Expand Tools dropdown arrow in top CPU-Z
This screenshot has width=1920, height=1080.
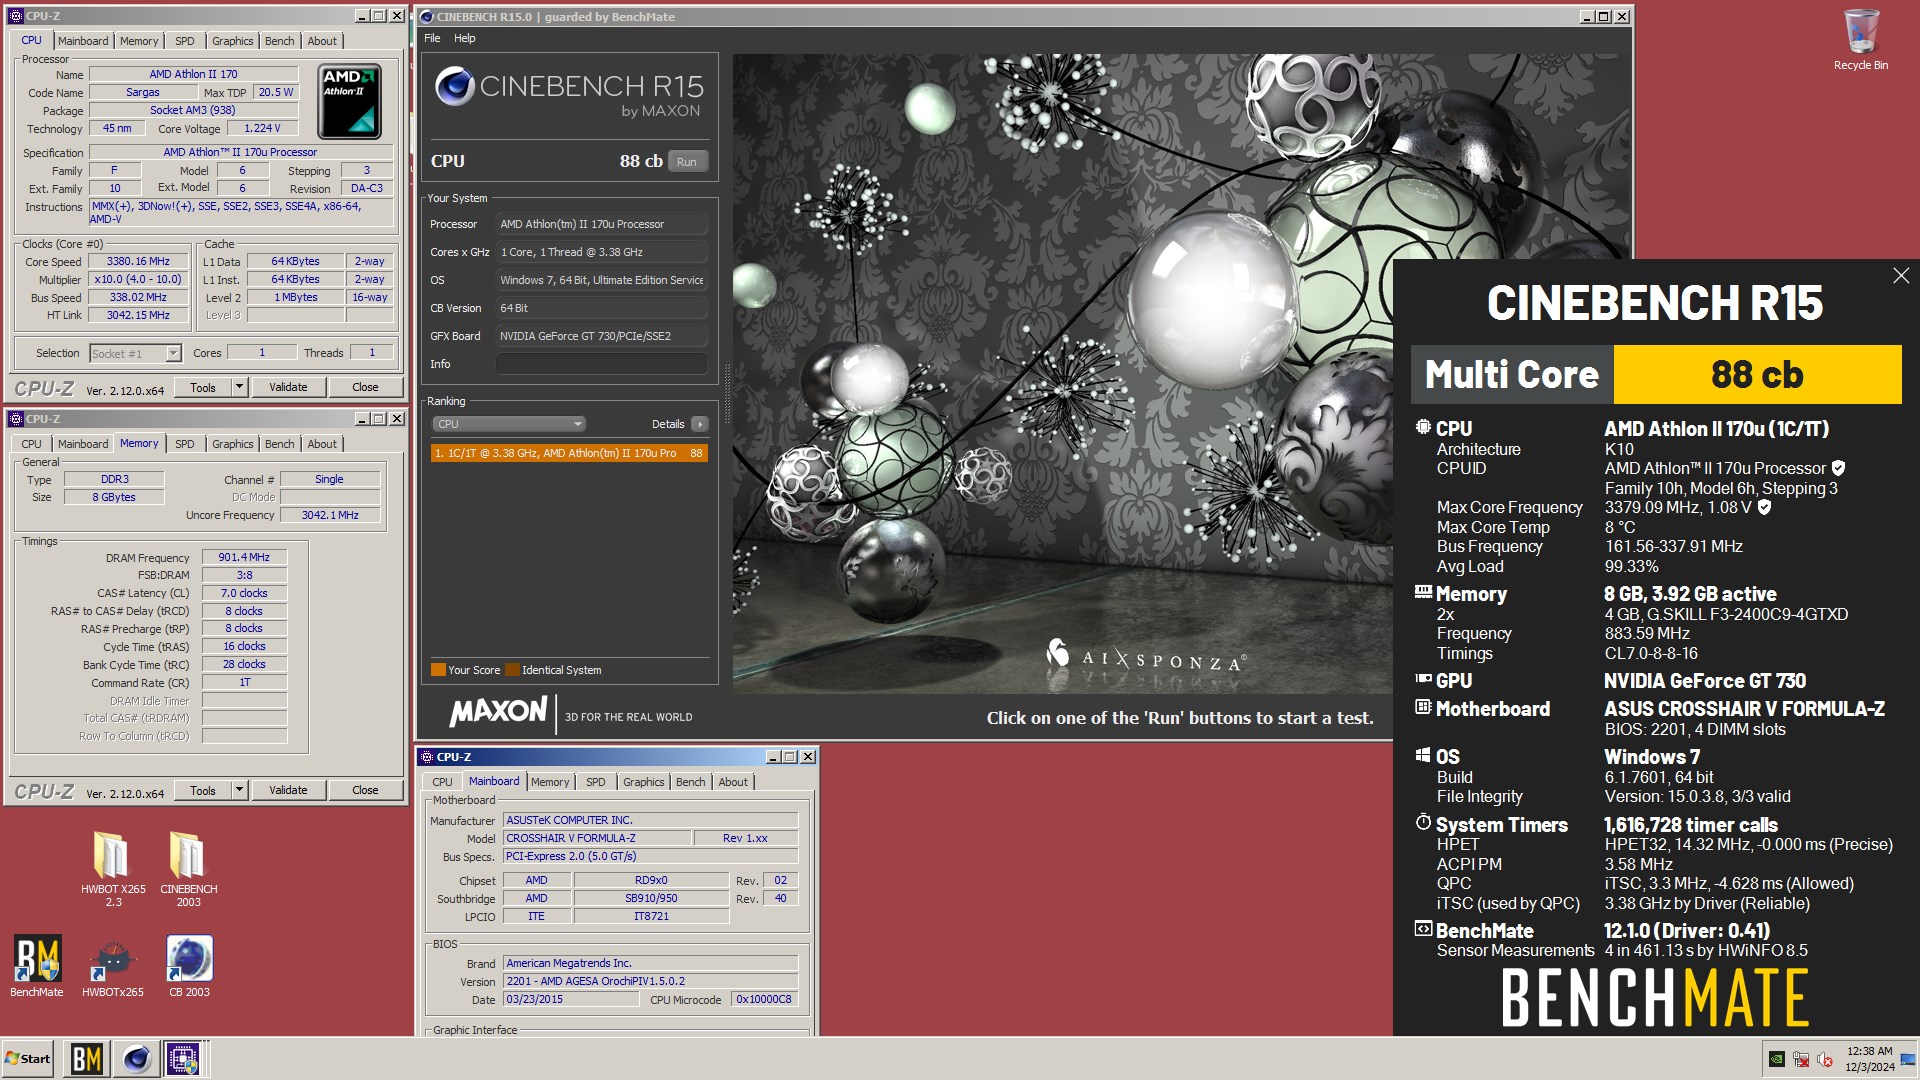[239, 387]
